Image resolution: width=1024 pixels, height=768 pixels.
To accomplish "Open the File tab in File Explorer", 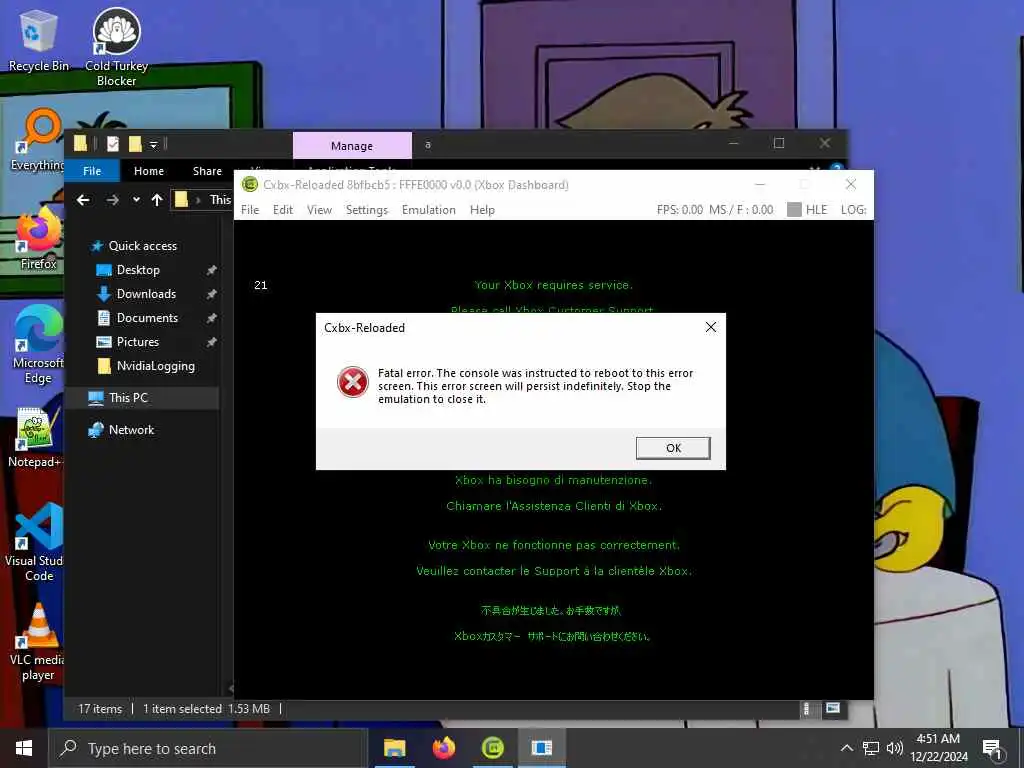I will [92, 171].
